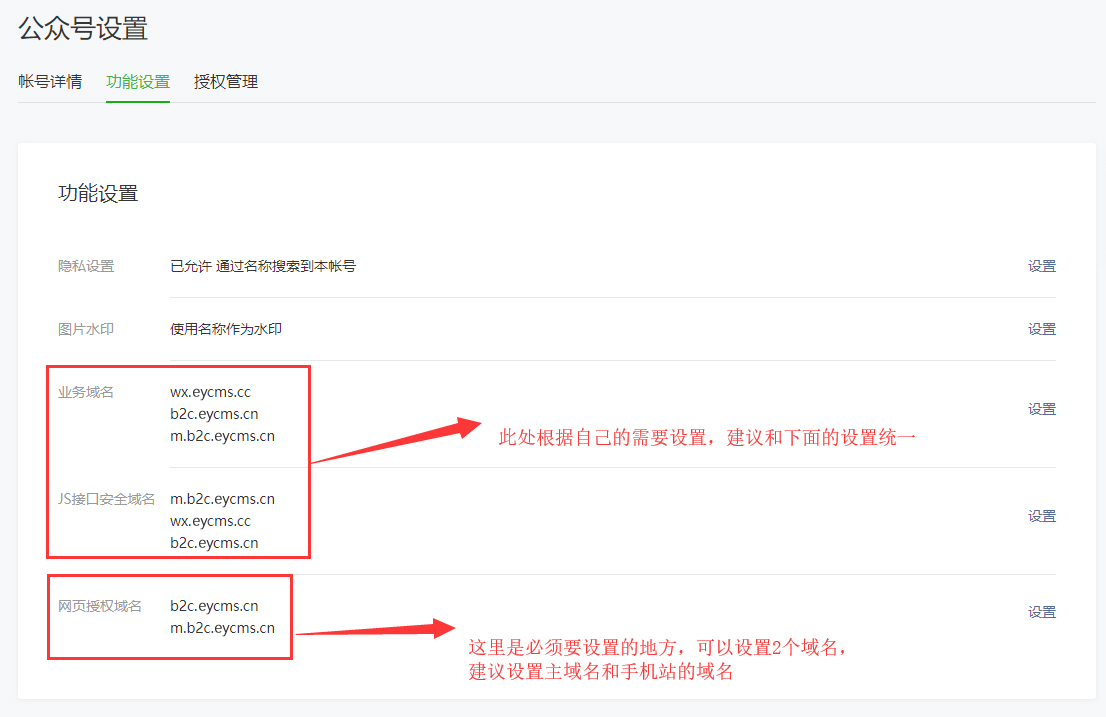Viewport: 1106px width, 717px height.
Task: Open 设置 for JS接口安全域名
Action: click(x=1041, y=516)
